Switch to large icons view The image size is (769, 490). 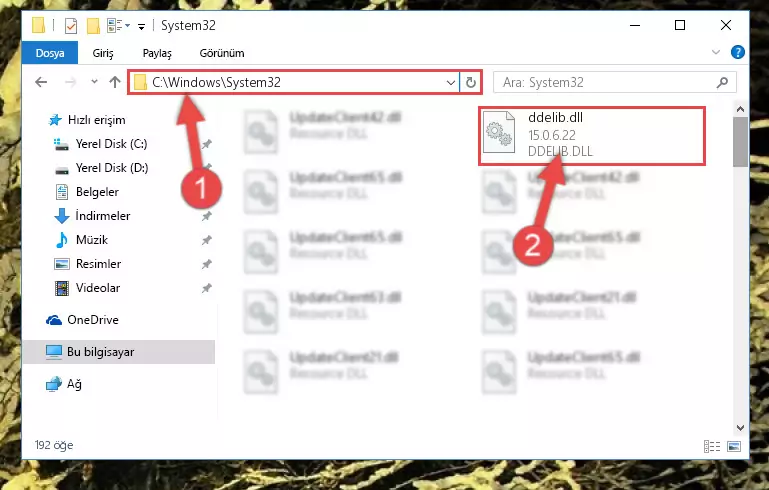(734, 446)
